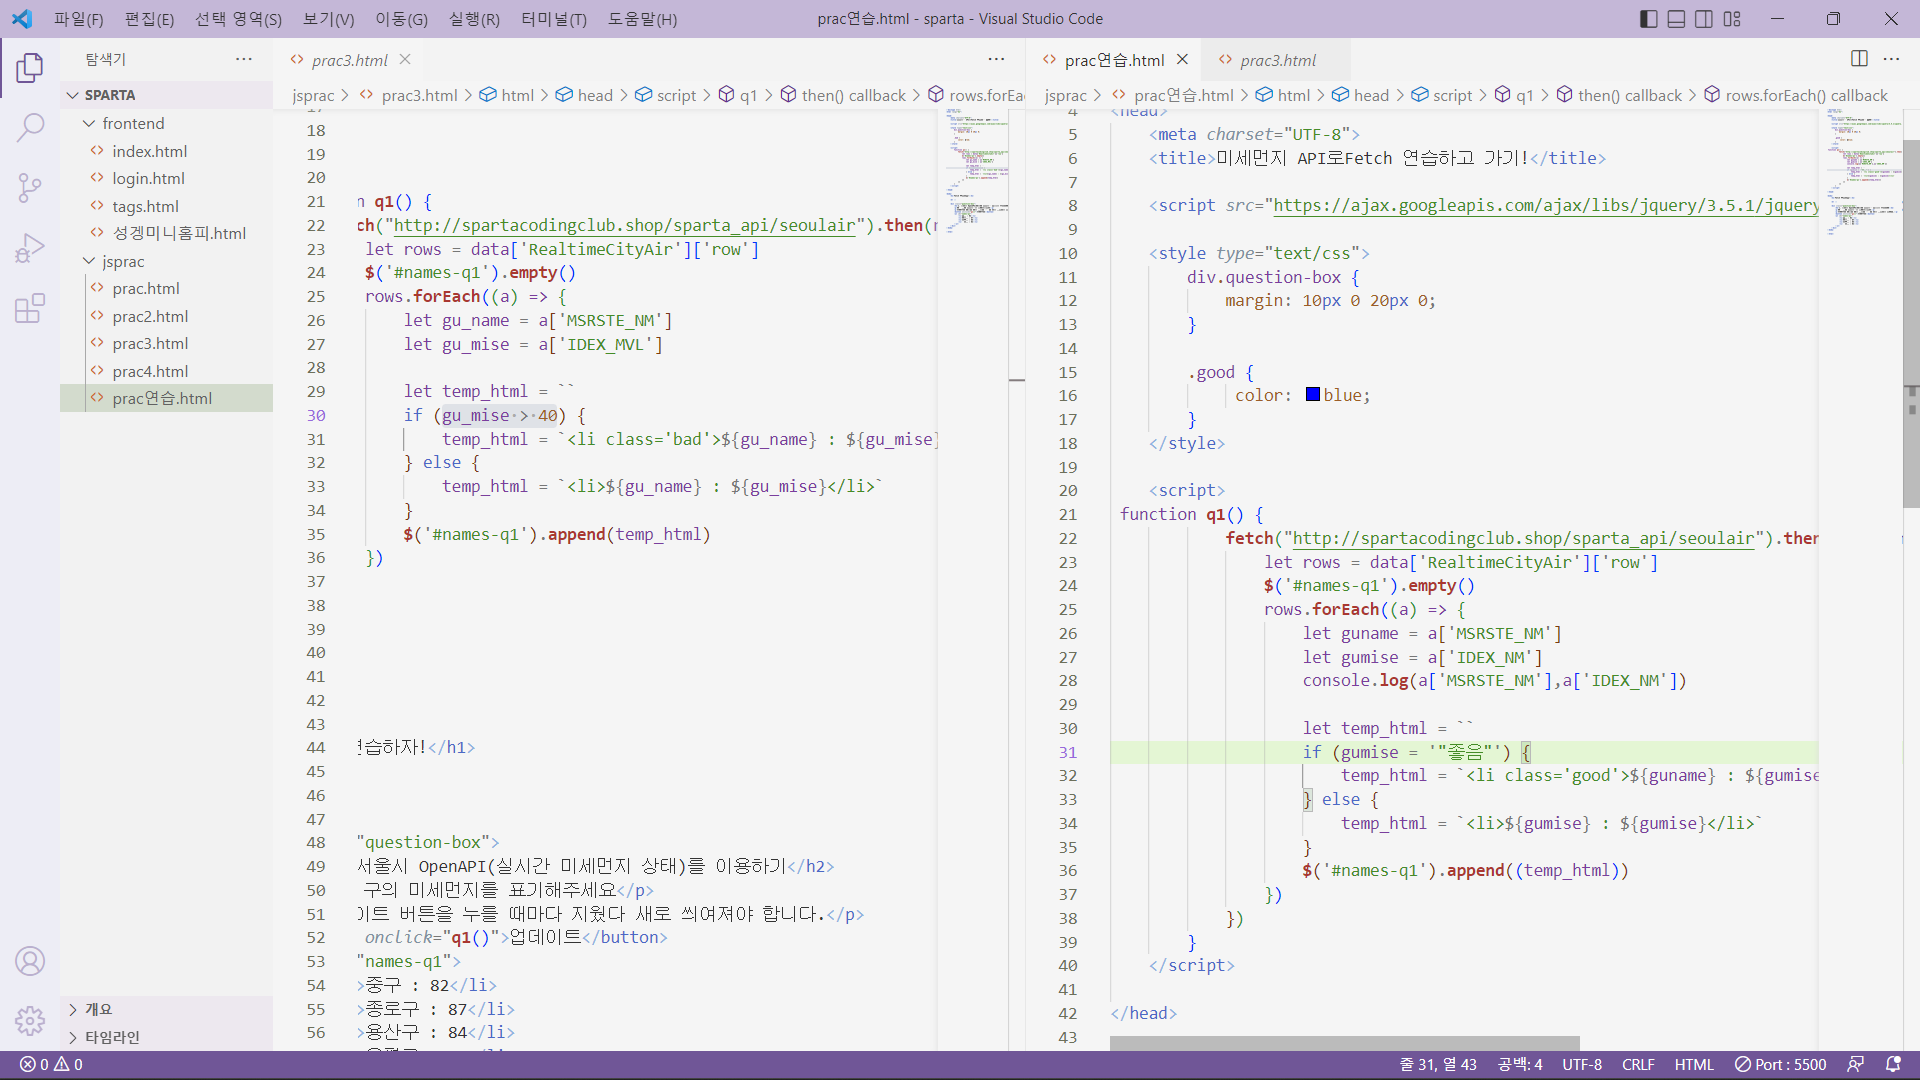Viewport: 1920px width, 1080px height.
Task: Open the Source Control view
Action: point(30,187)
